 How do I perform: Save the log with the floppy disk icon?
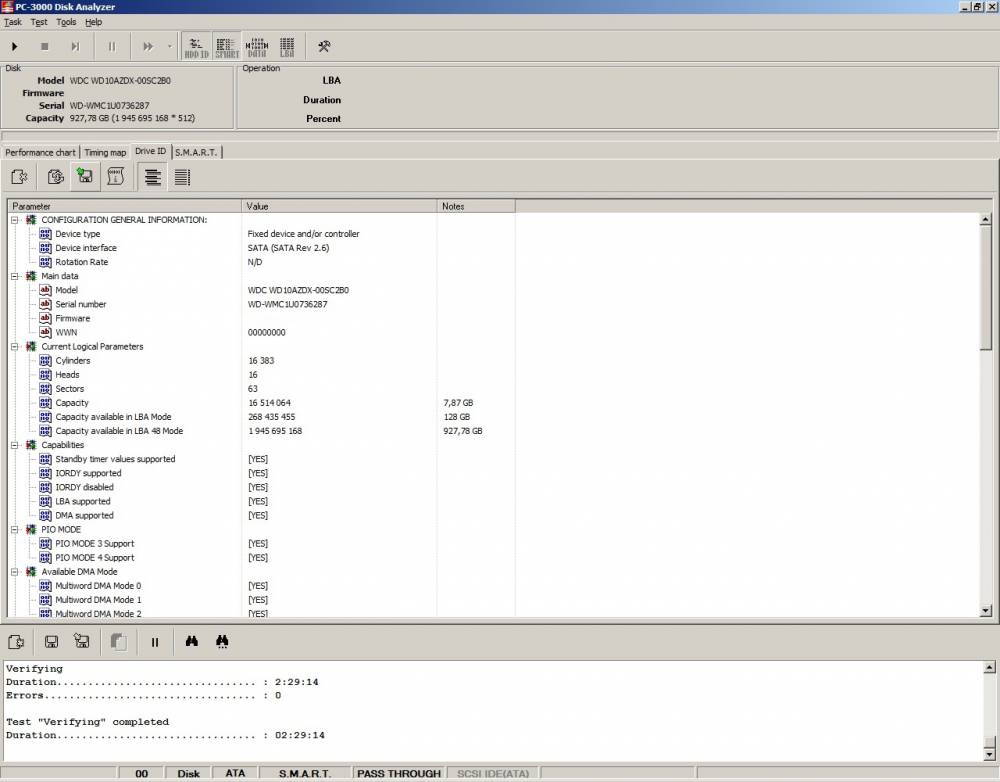click(51, 642)
